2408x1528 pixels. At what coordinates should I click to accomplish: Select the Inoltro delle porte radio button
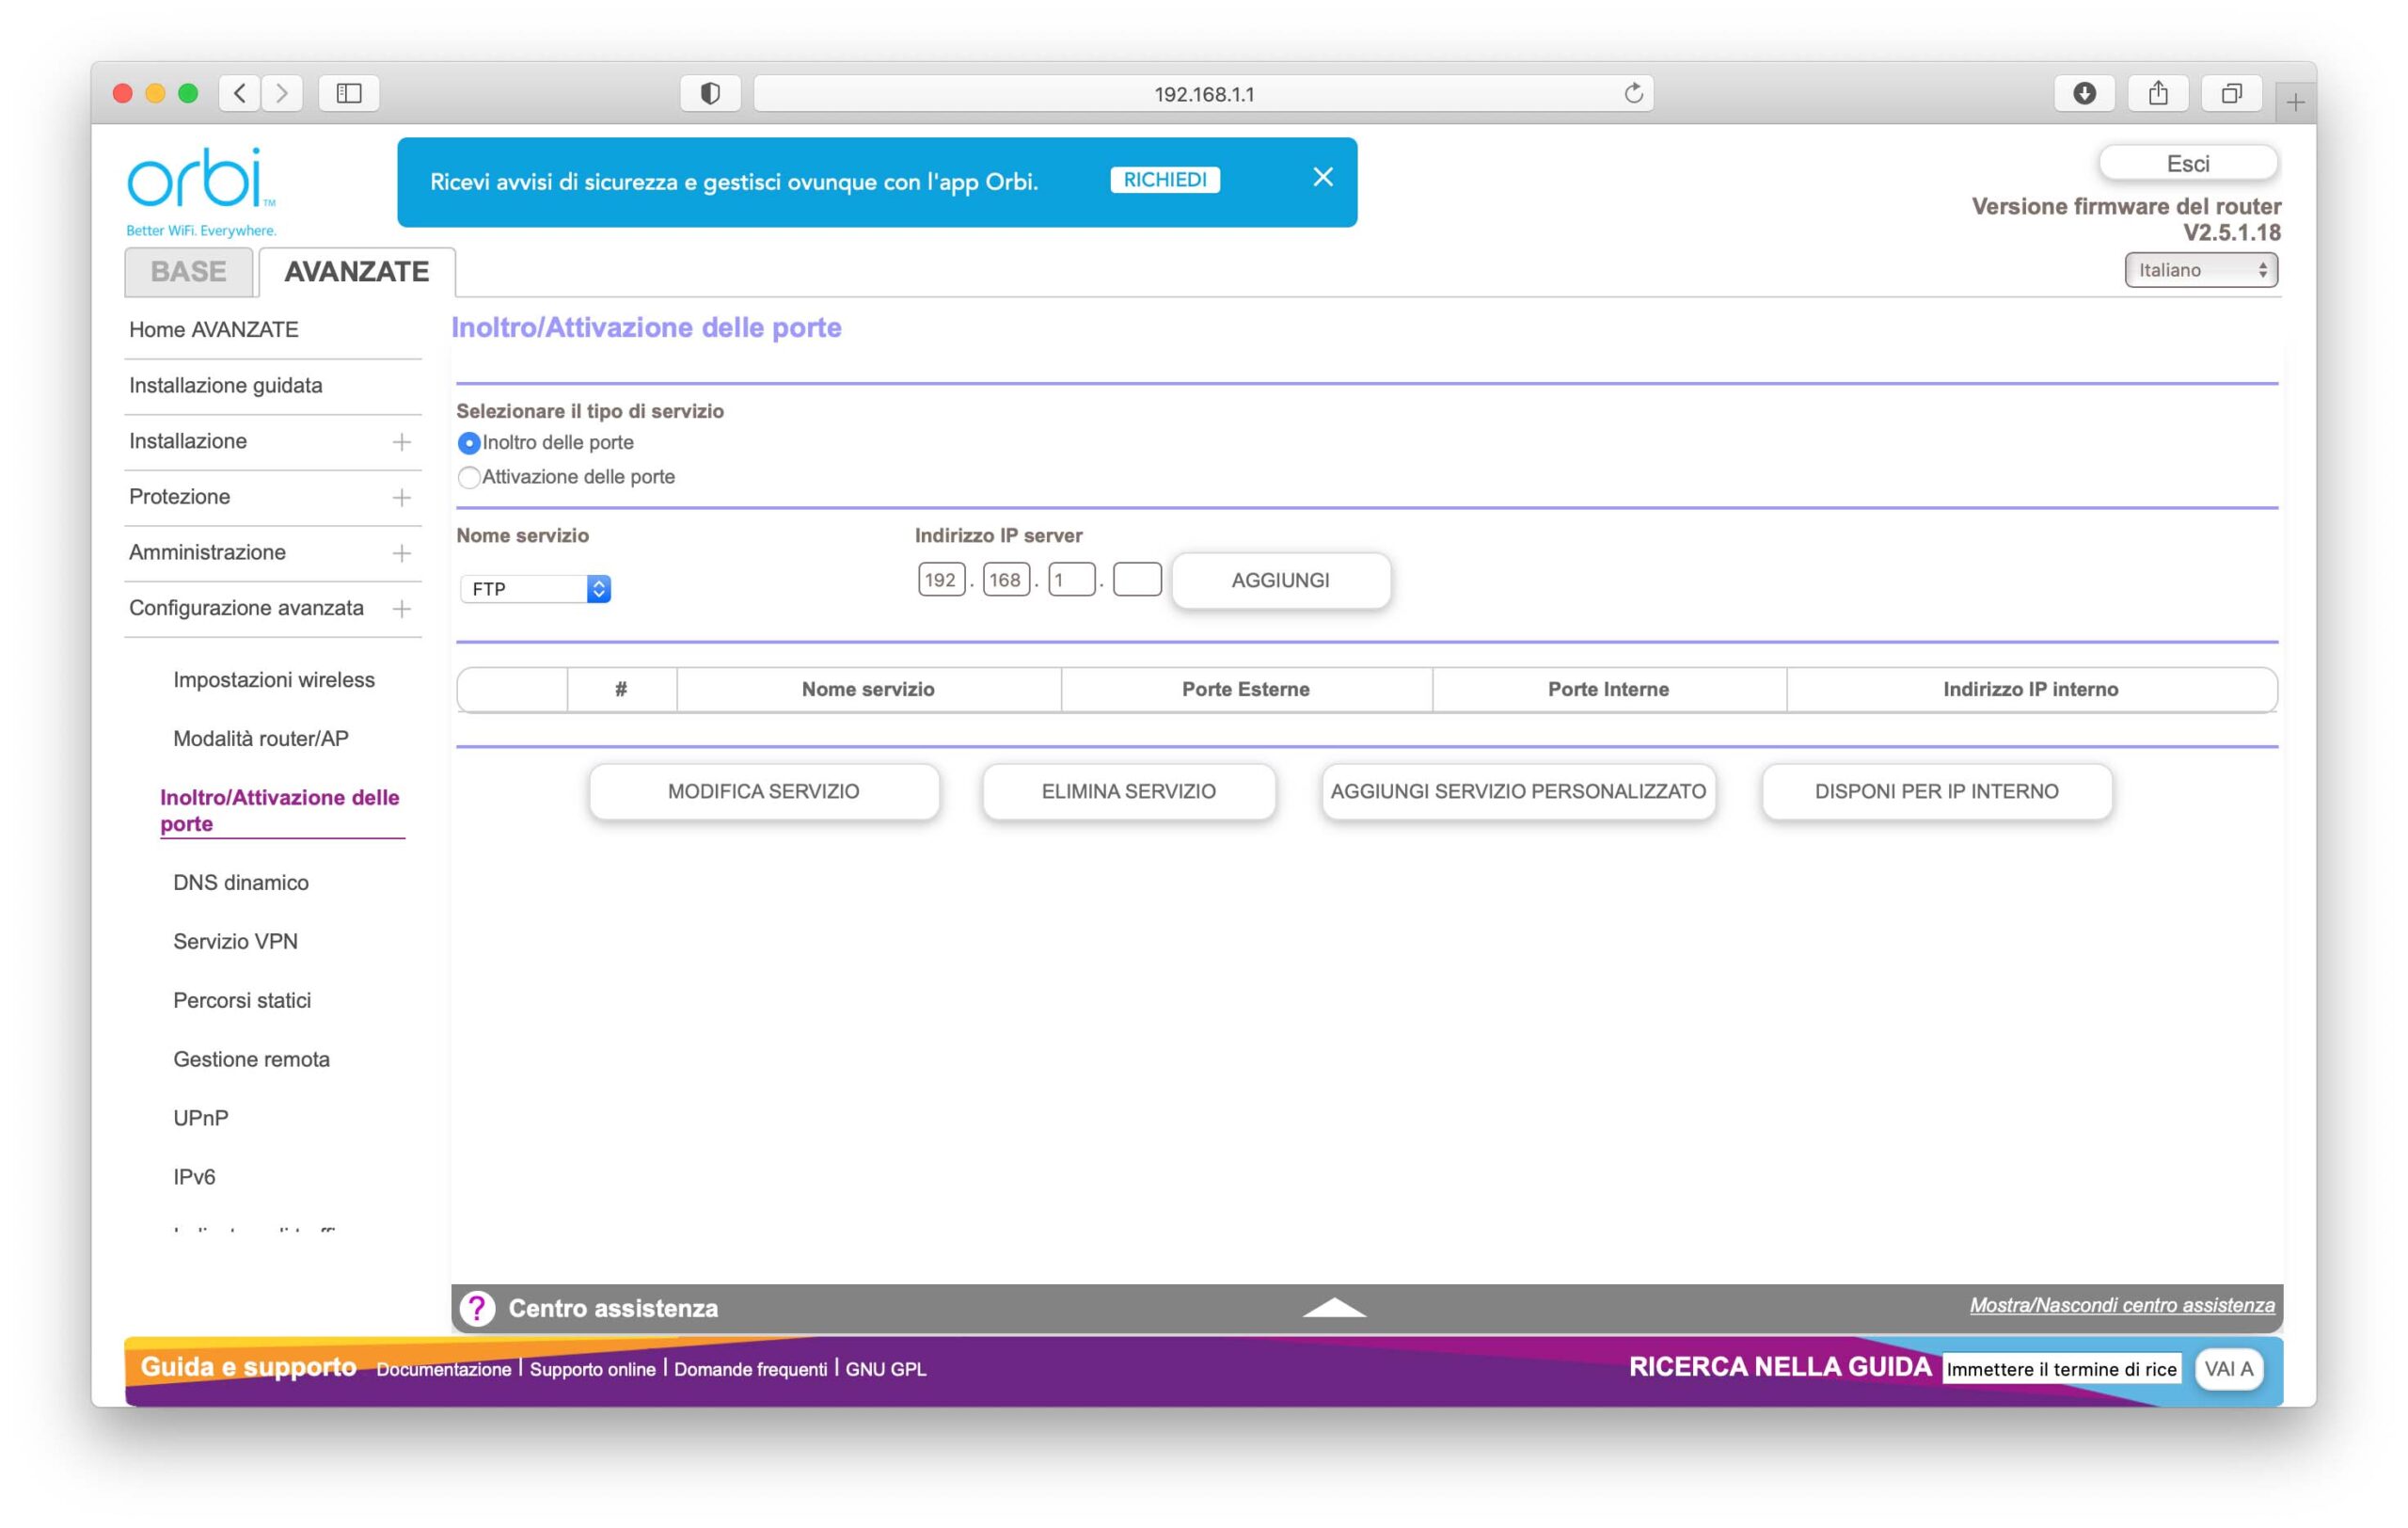pos(468,443)
